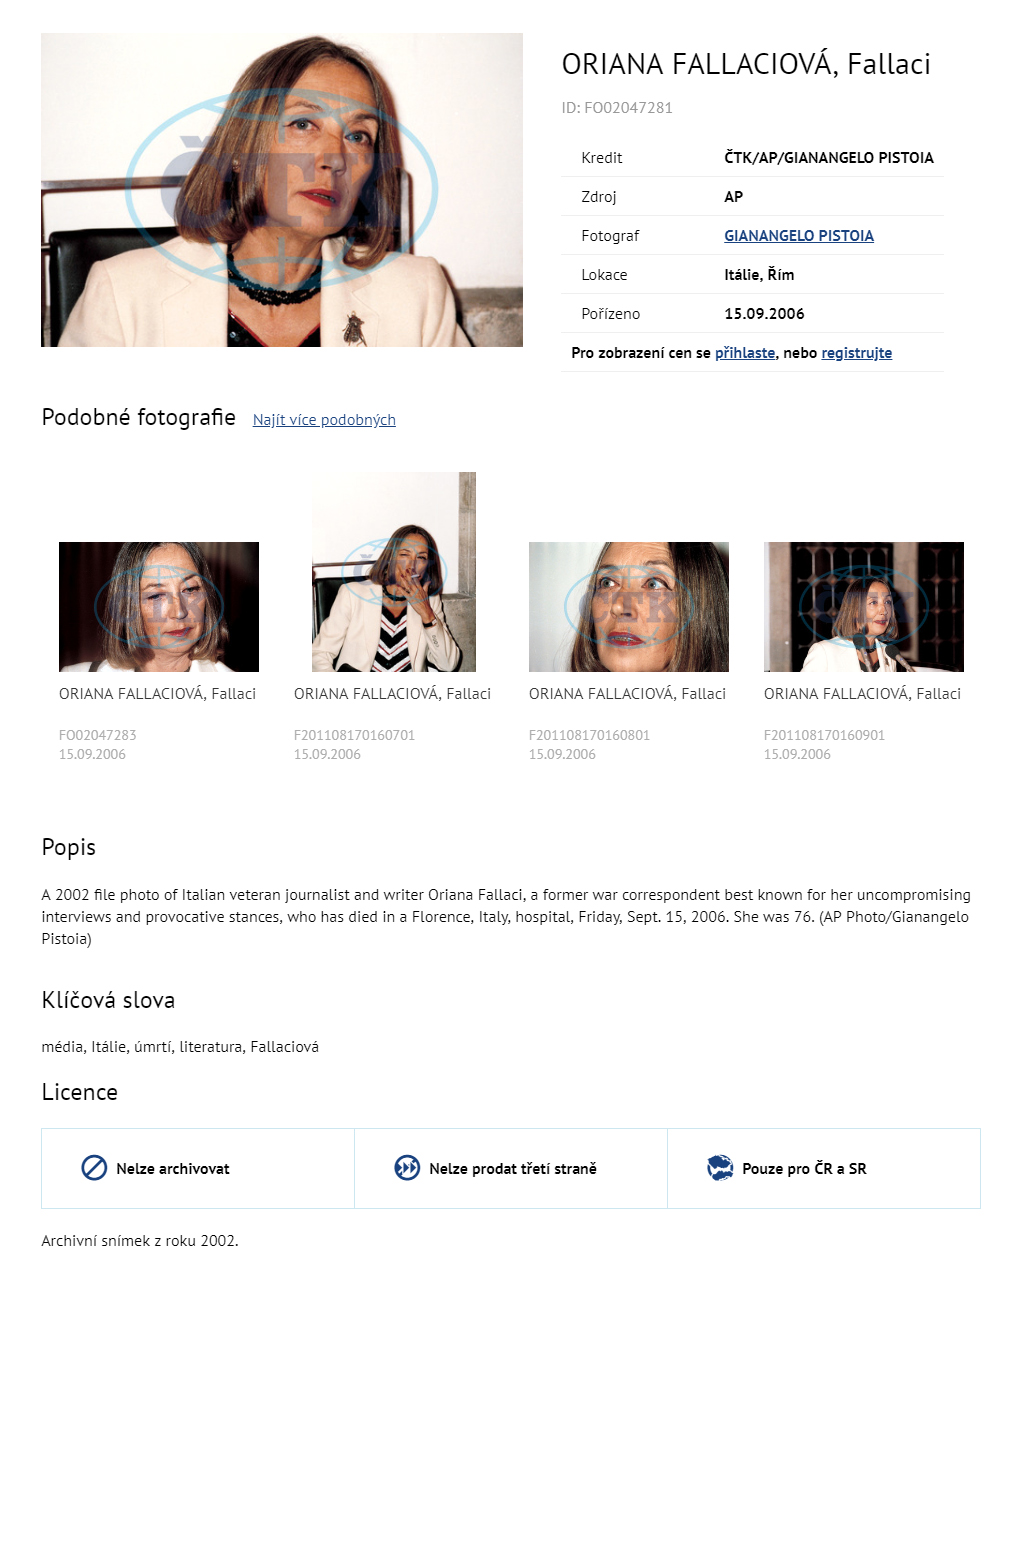This screenshot has width=1022, height=1559.
Task: Click the 'Pouze pro ČR a SR' map icon
Action: (720, 1168)
